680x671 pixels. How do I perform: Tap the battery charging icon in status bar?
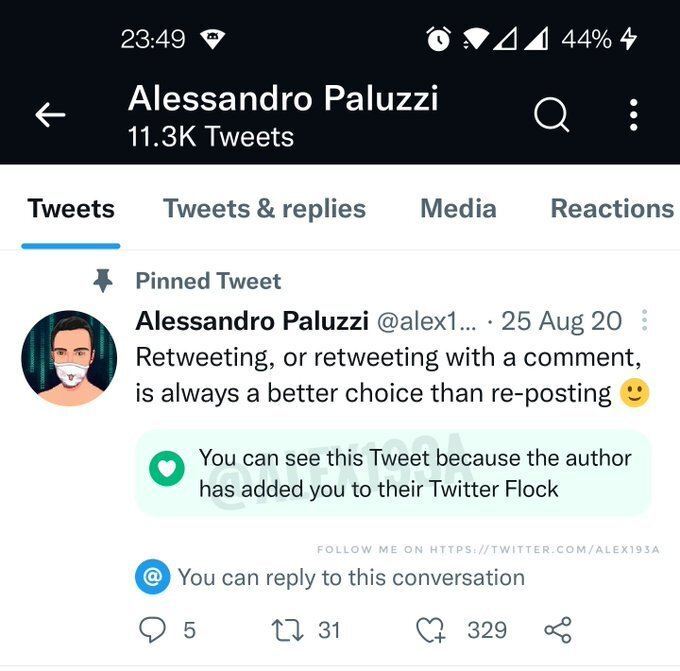pos(628,39)
